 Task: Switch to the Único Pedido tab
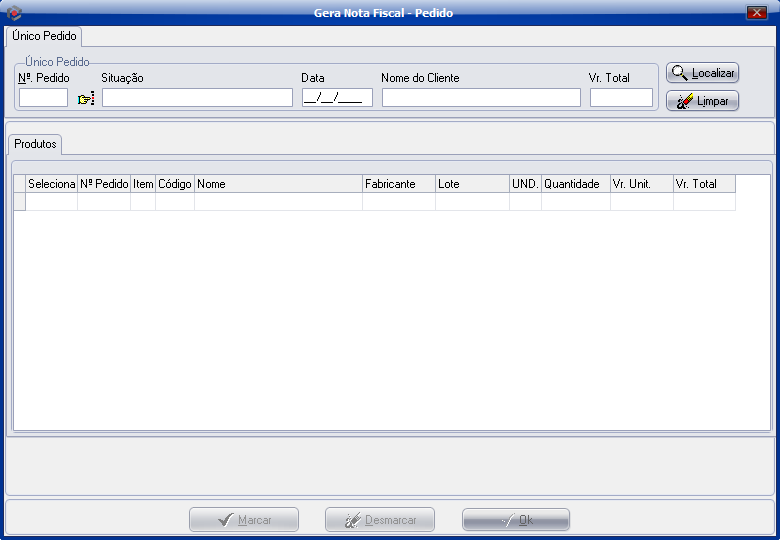44,36
